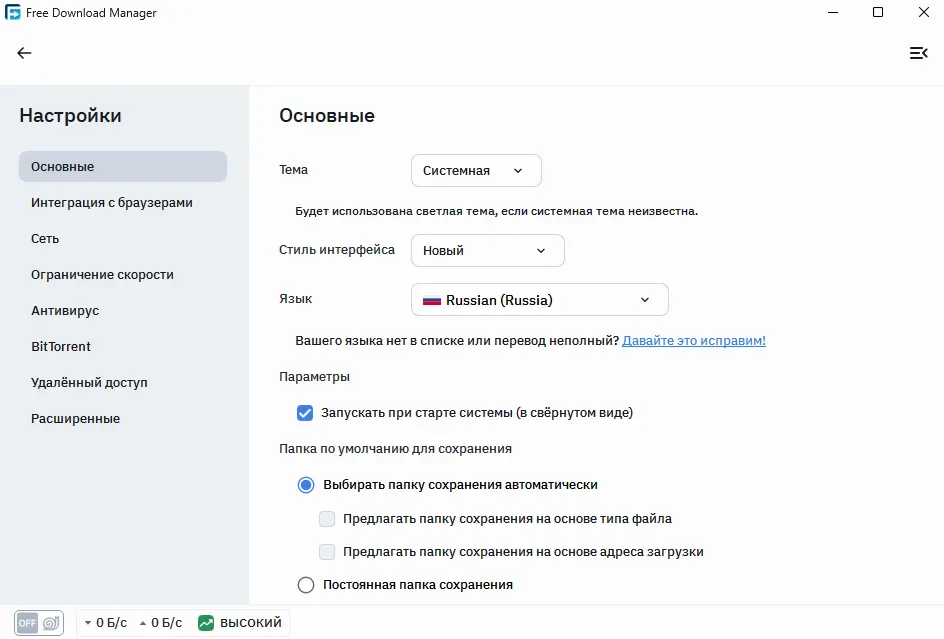Click the green traffic priority icon
944x639 pixels.
204,622
